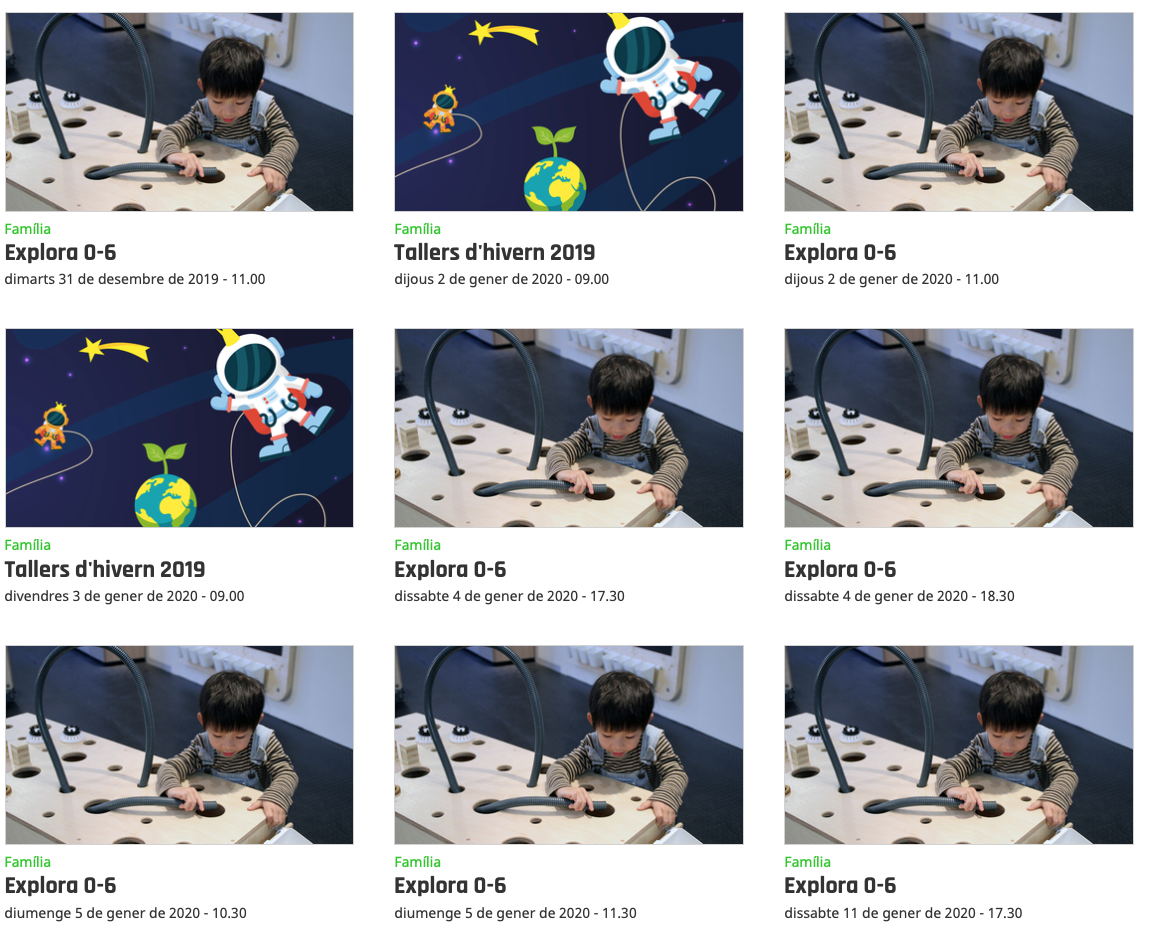Open the Explora 0-6 image for diumenge 5 at 10.30
1153x943 pixels.
[x=179, y=745]
